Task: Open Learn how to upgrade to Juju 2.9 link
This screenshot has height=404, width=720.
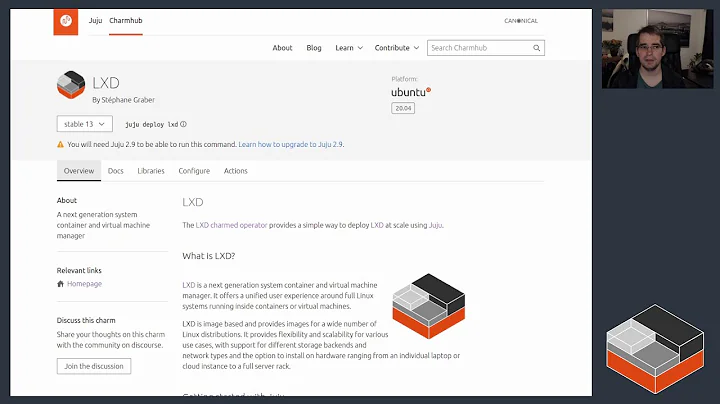Action: point(290,144)
